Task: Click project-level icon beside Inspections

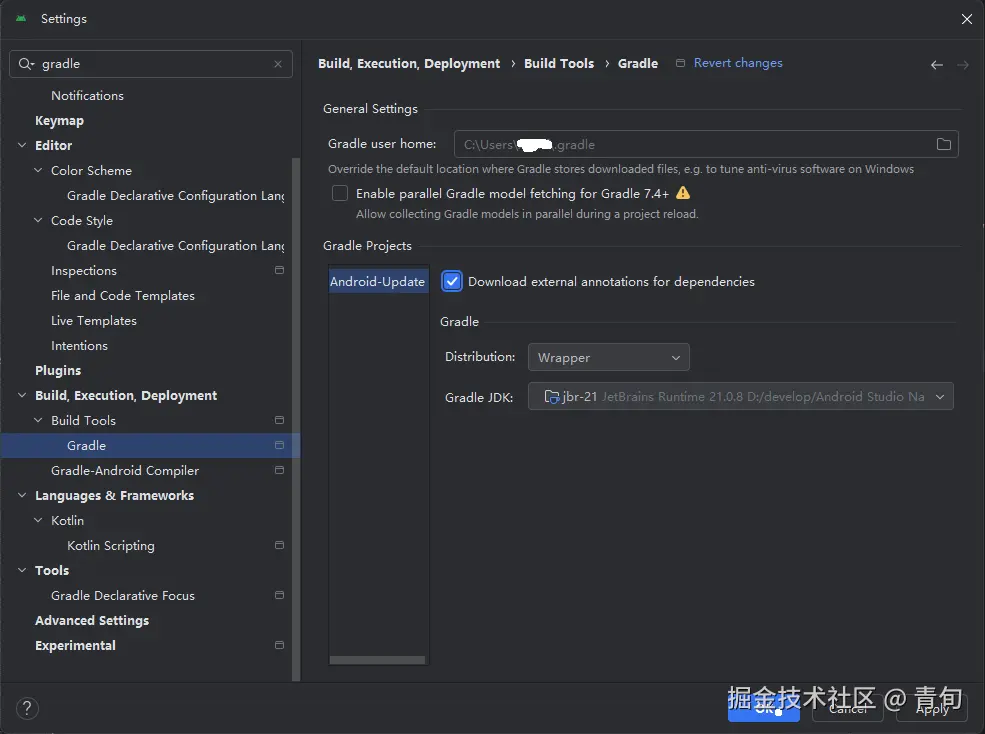Action: point(280,270)
